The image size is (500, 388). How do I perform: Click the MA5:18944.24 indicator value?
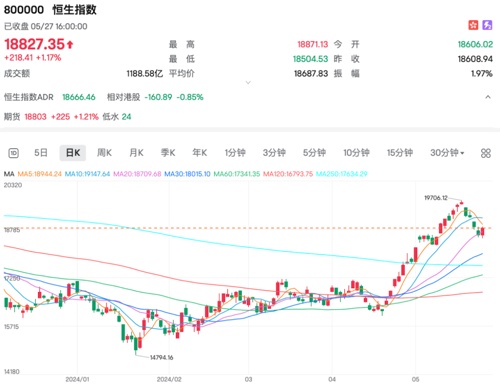(39, 174)
